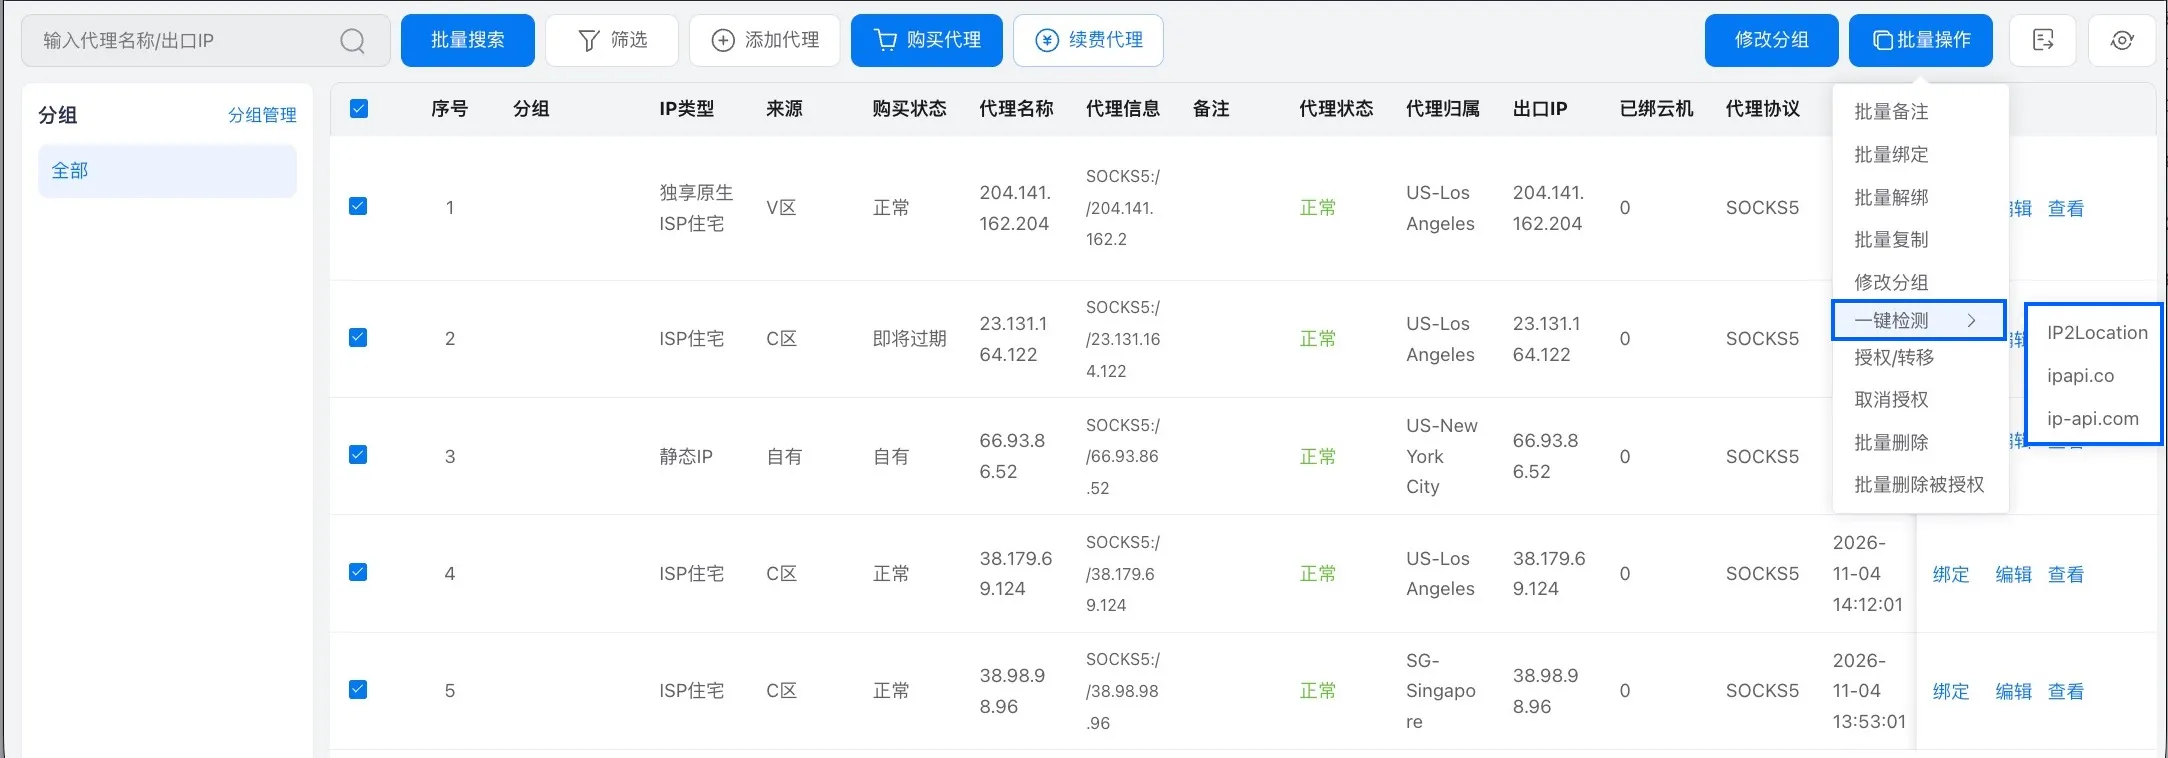Choose ip-api.com detection option

(2092, 419)
